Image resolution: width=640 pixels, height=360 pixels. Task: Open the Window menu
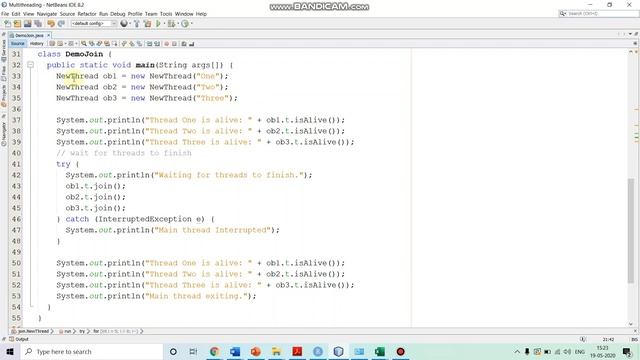click(184, 14)
